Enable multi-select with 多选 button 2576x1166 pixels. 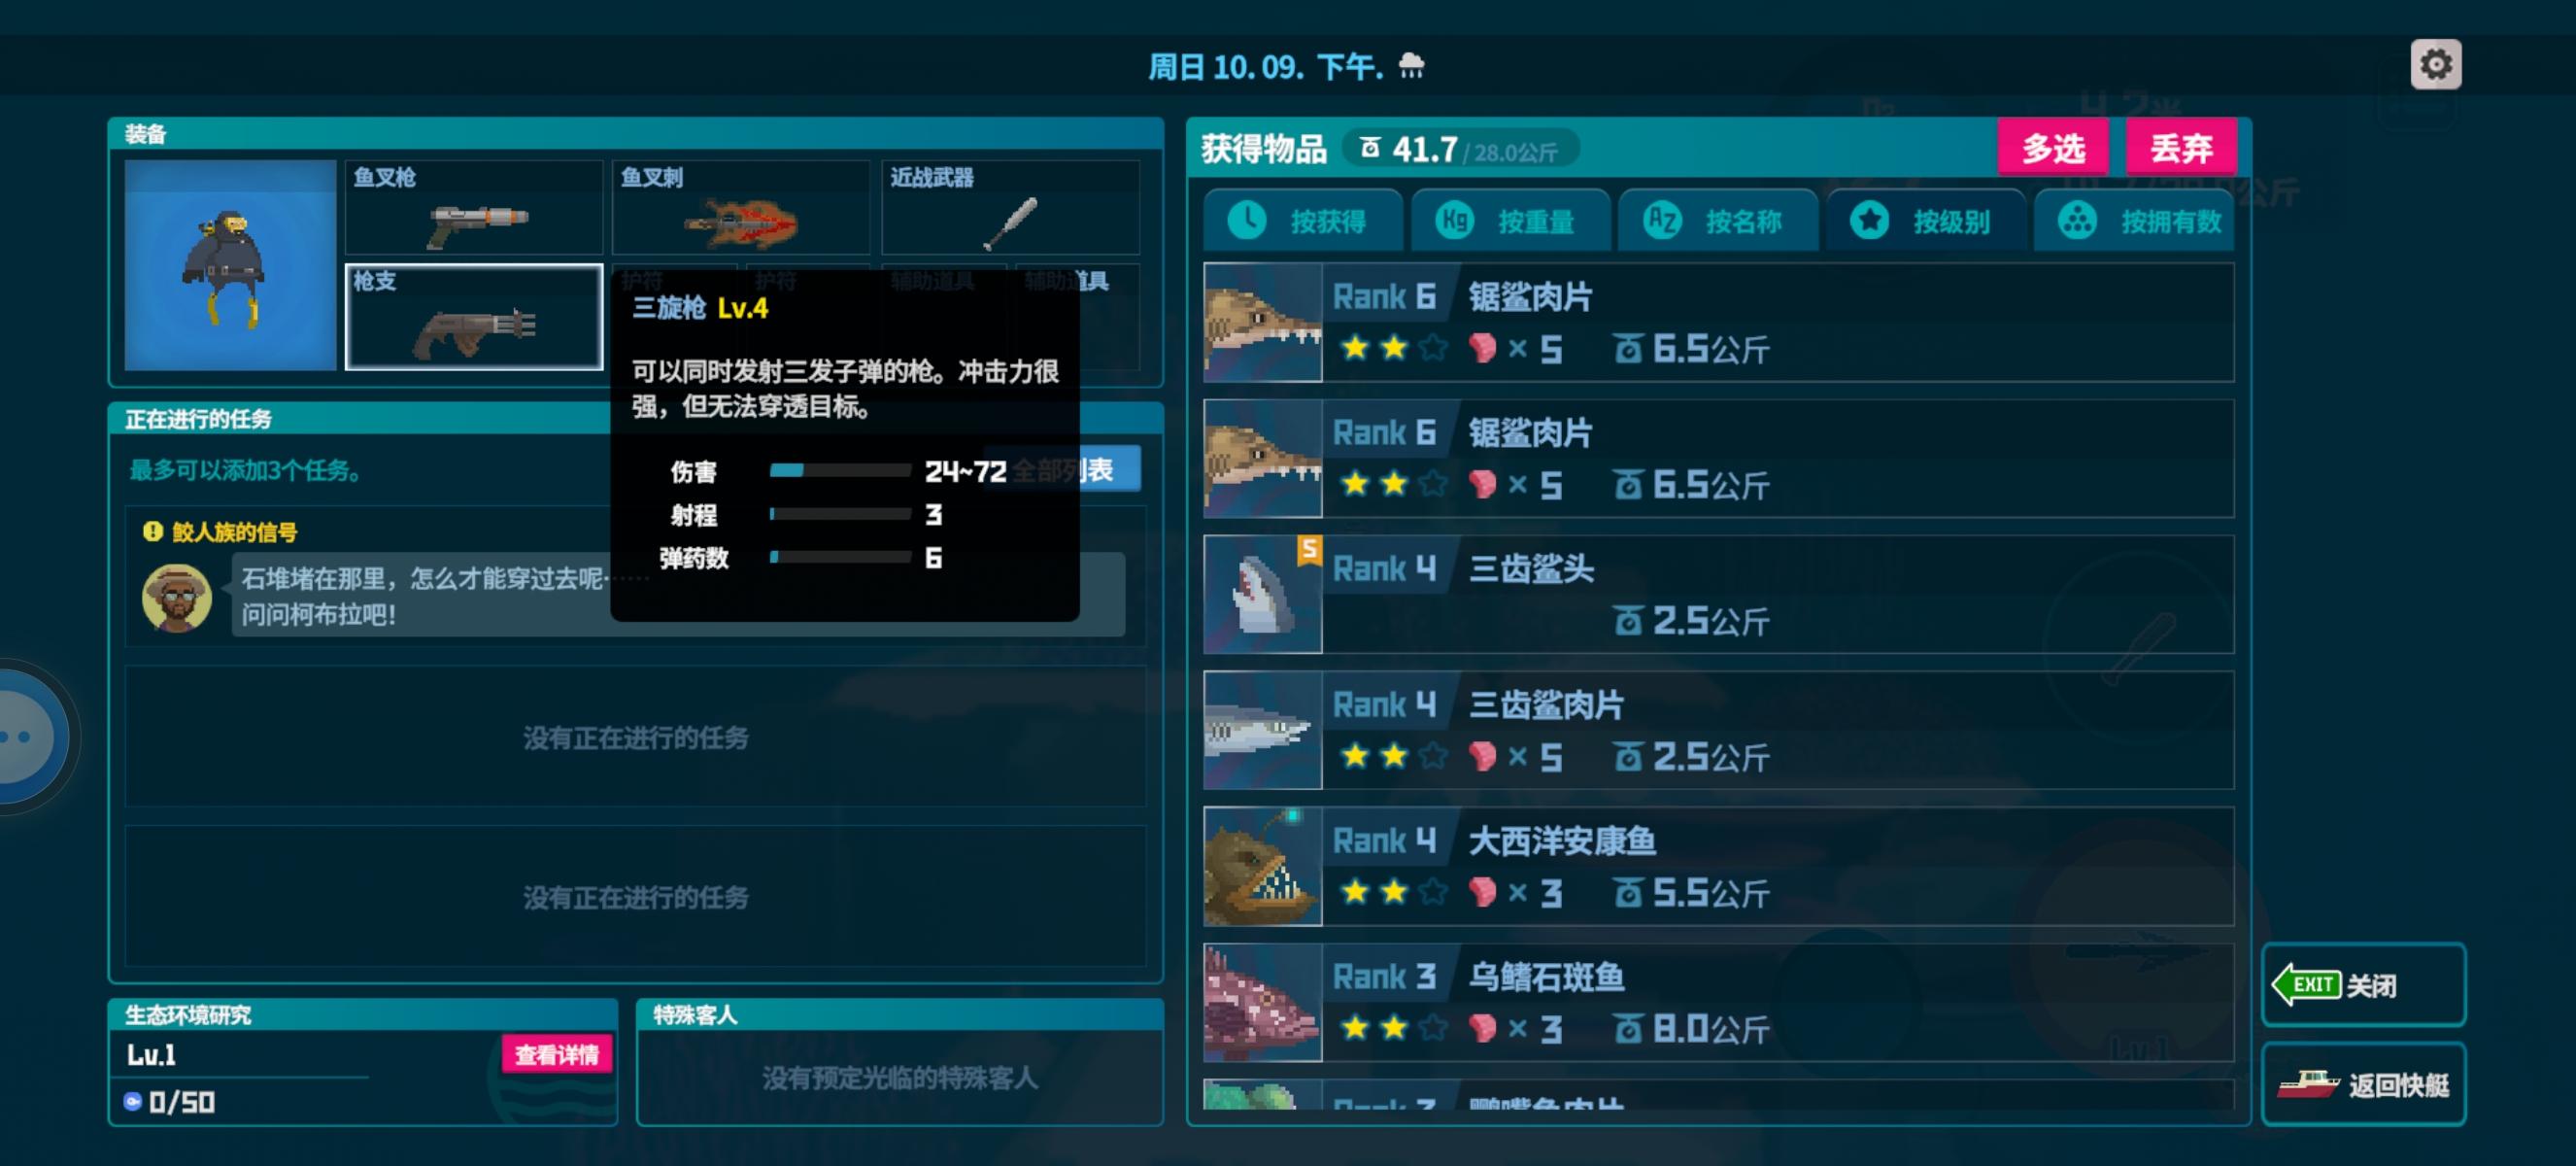[x=2053, y=148]
